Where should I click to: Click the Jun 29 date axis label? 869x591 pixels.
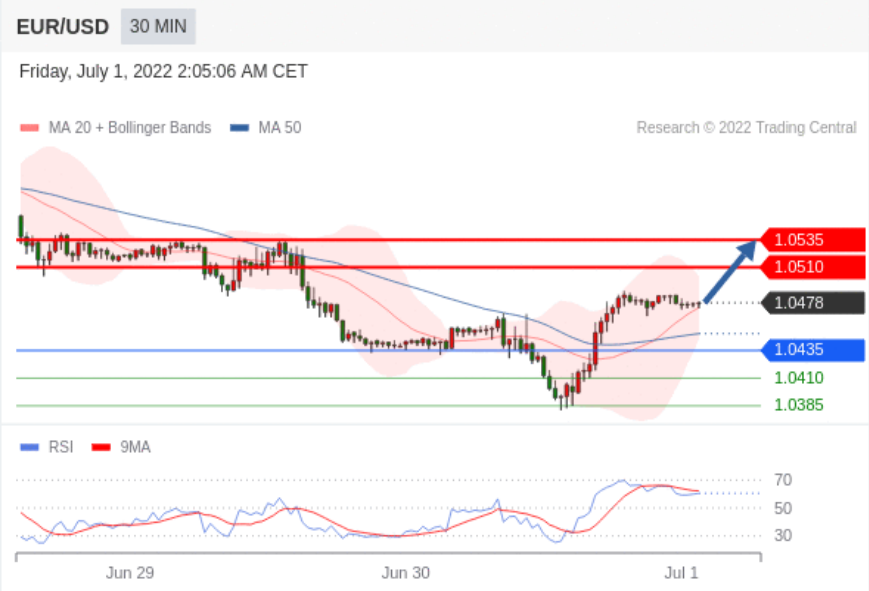(x=130, y=573)
